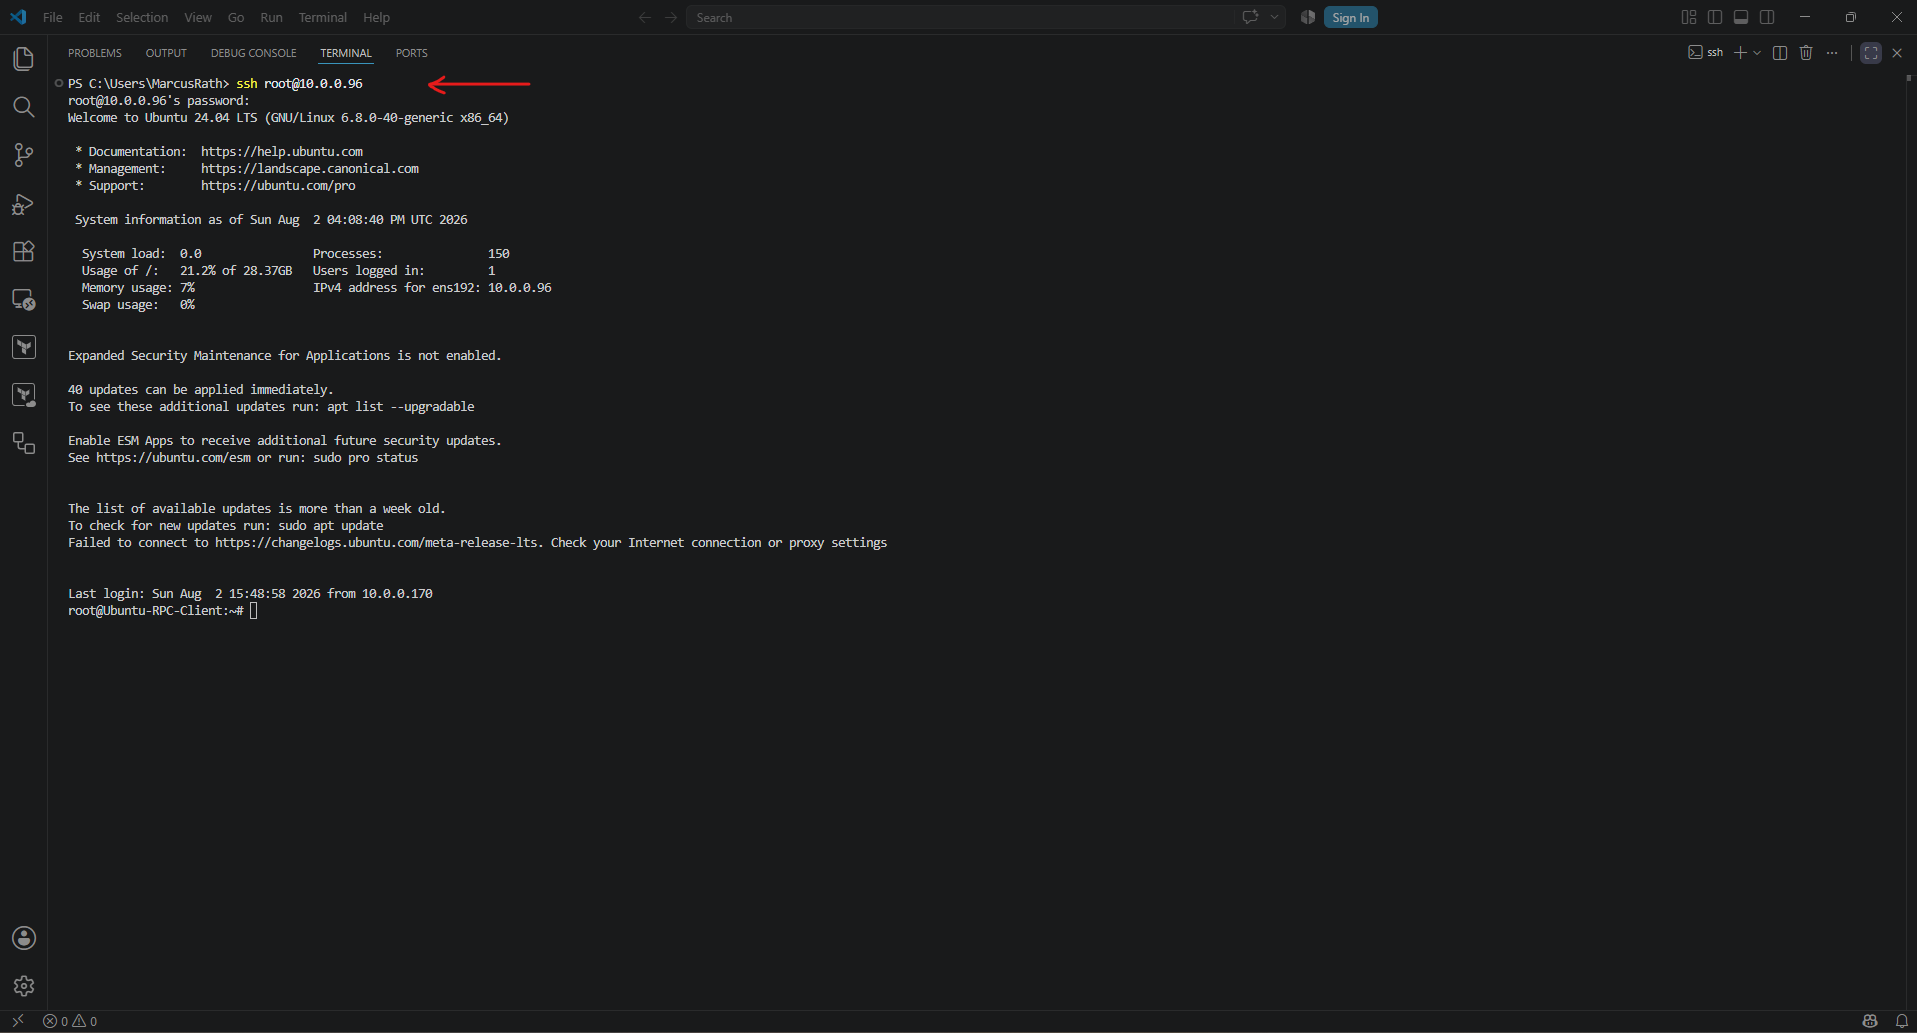Select the Terminal tab

(x=346, y=53)
